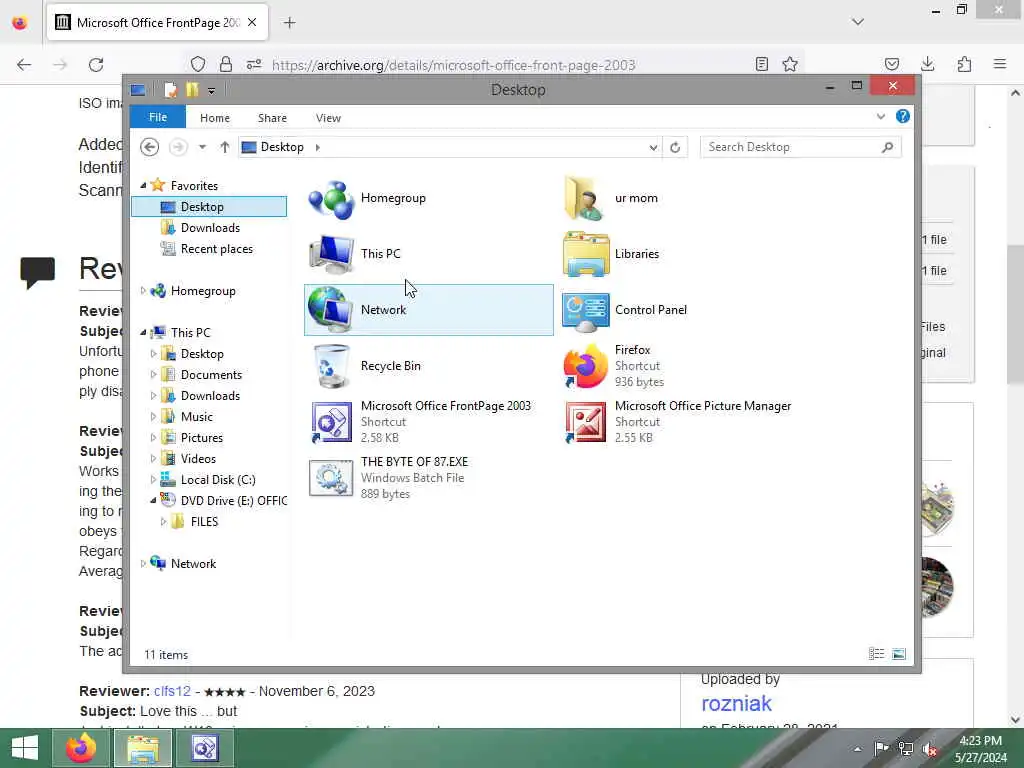
Task: Open reviewer clfs12 profile link
Action: (172, 692)
